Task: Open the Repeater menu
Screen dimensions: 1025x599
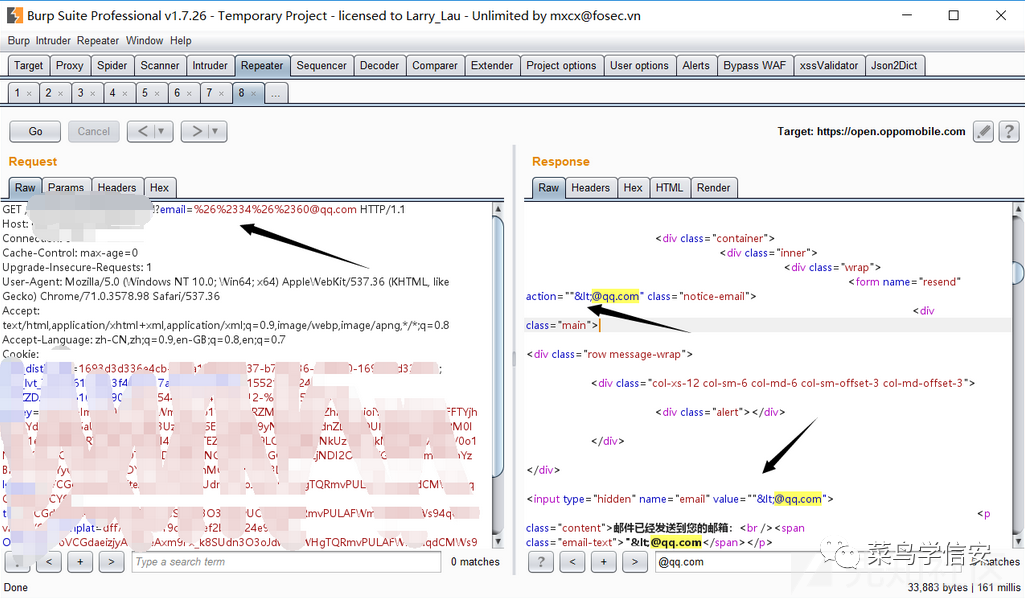Action: click(x=98, y=41)
